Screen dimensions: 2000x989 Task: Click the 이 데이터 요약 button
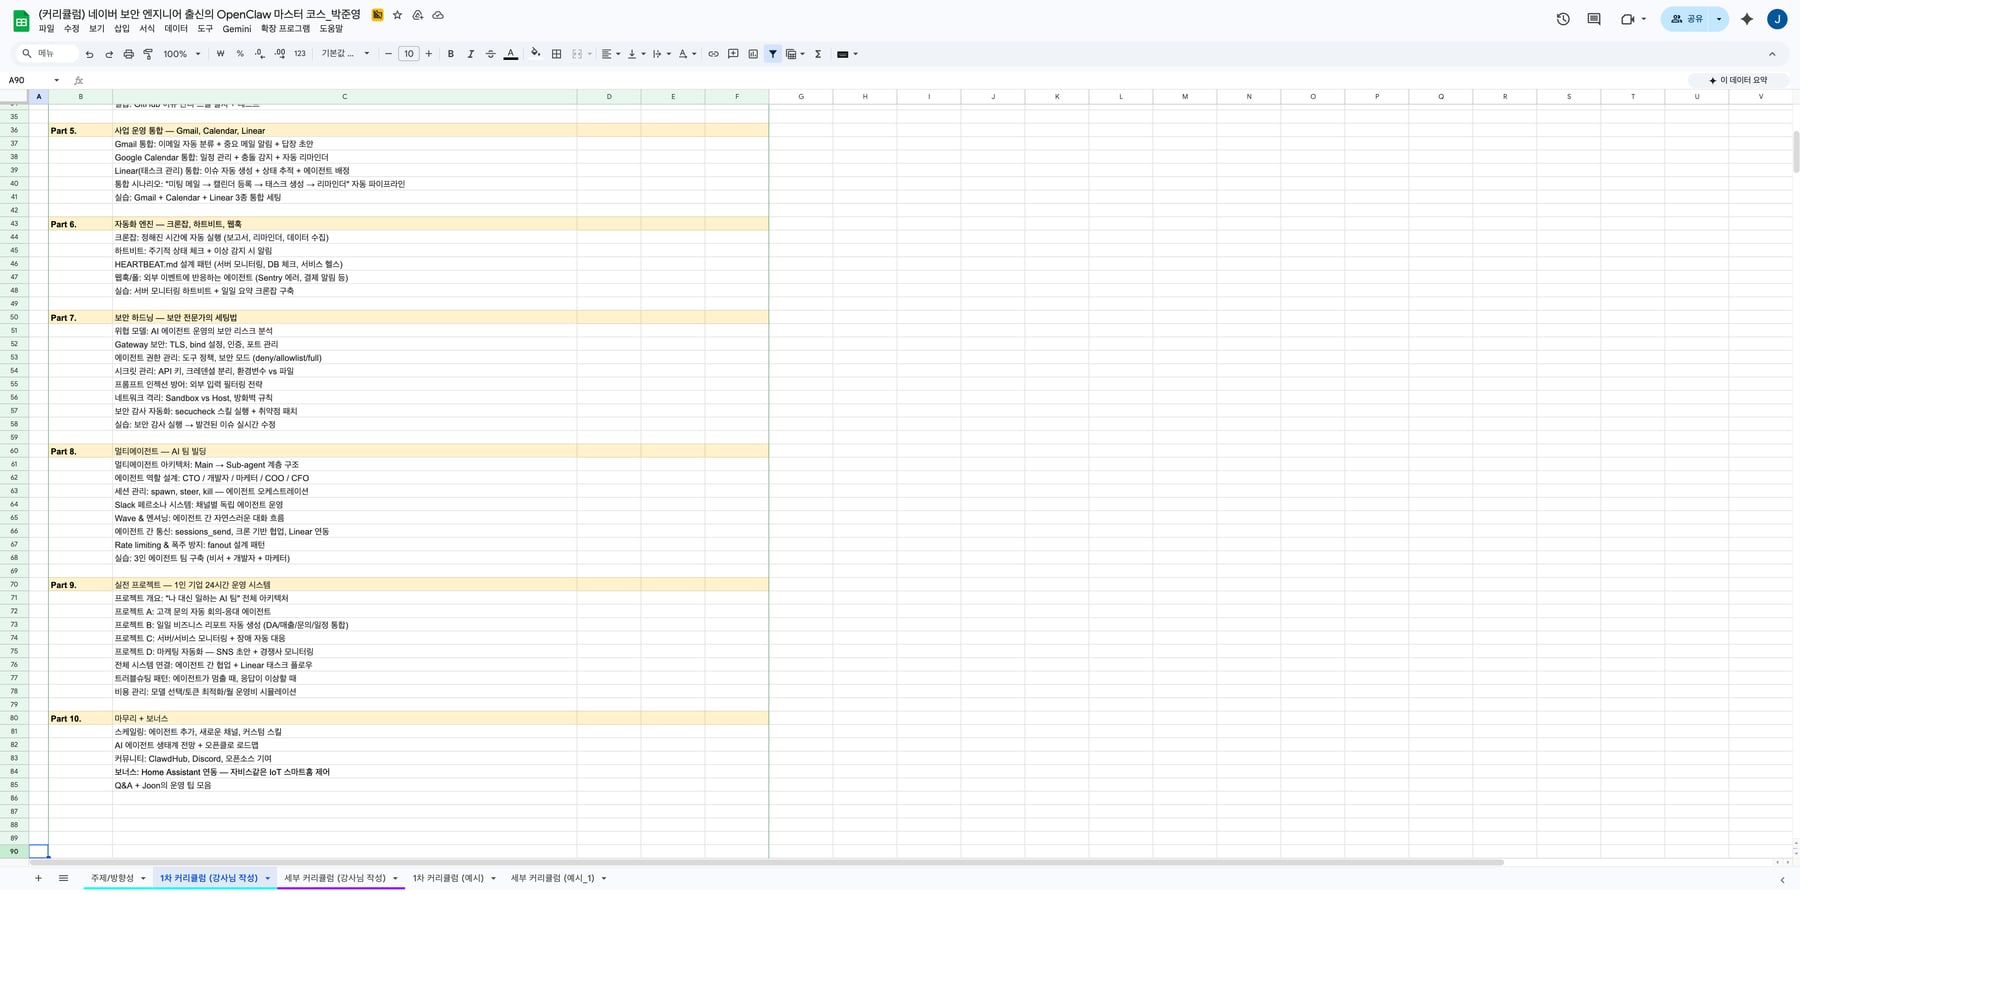click(x=1738, y=80)
